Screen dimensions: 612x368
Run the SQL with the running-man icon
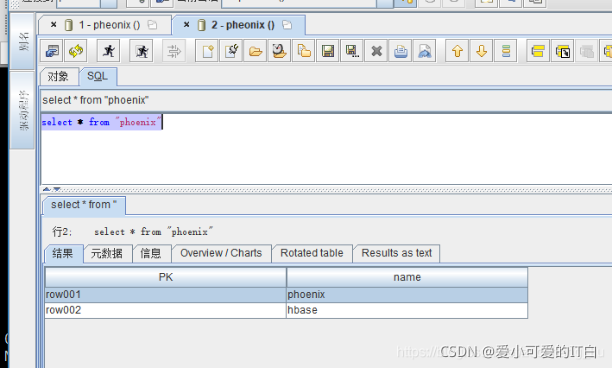(109, 51)
